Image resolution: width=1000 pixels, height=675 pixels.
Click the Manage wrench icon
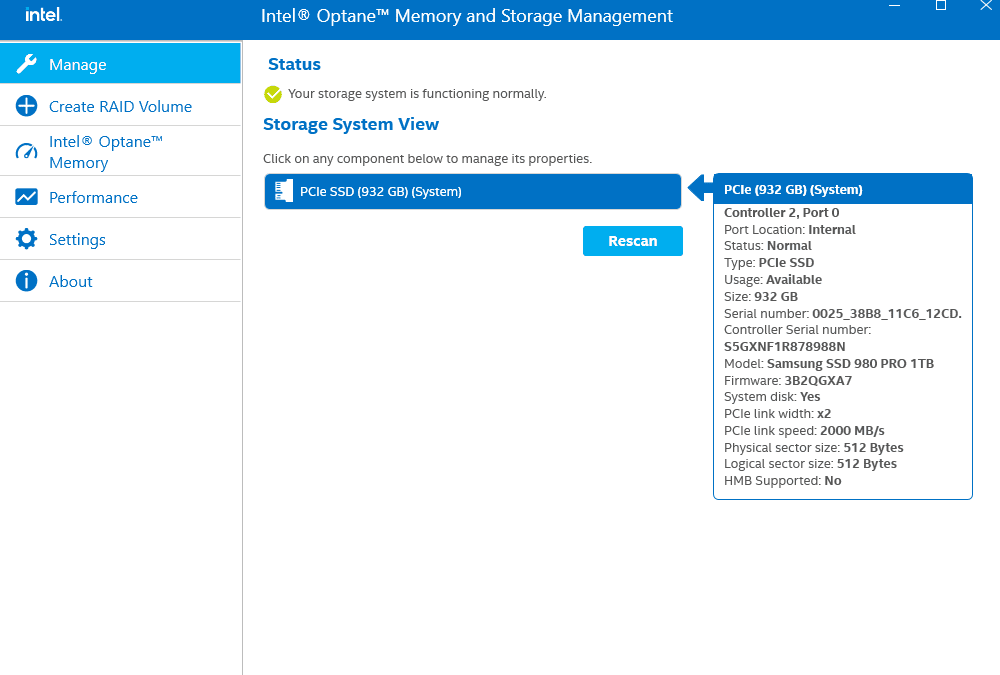(26, 64)
